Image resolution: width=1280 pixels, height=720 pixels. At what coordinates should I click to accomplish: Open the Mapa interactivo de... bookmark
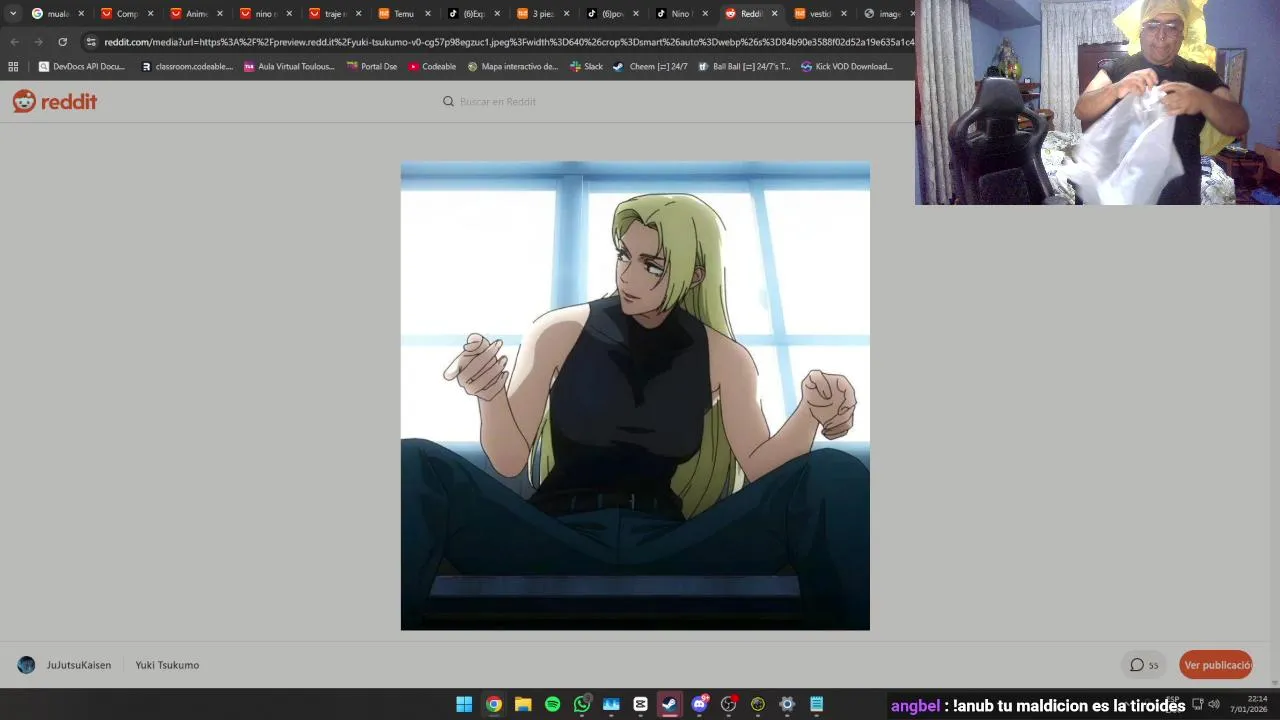513,67
